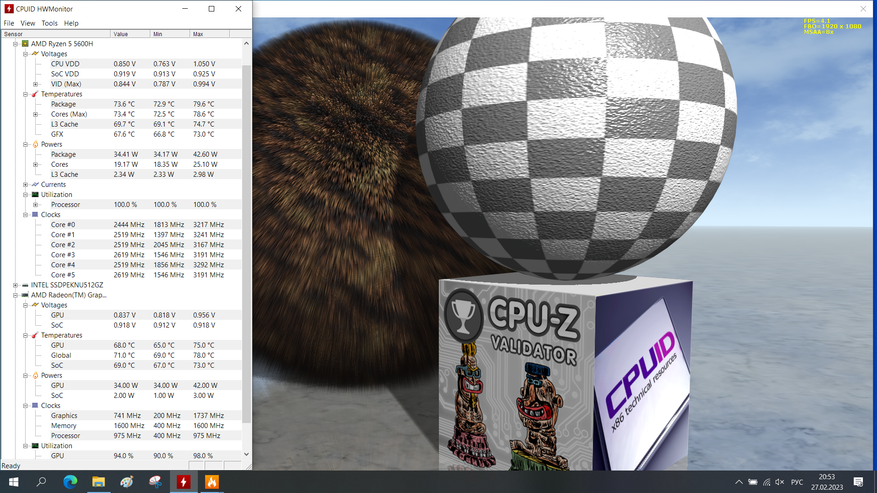
Task: Open the File menu
Action: [x=9, y=23]
